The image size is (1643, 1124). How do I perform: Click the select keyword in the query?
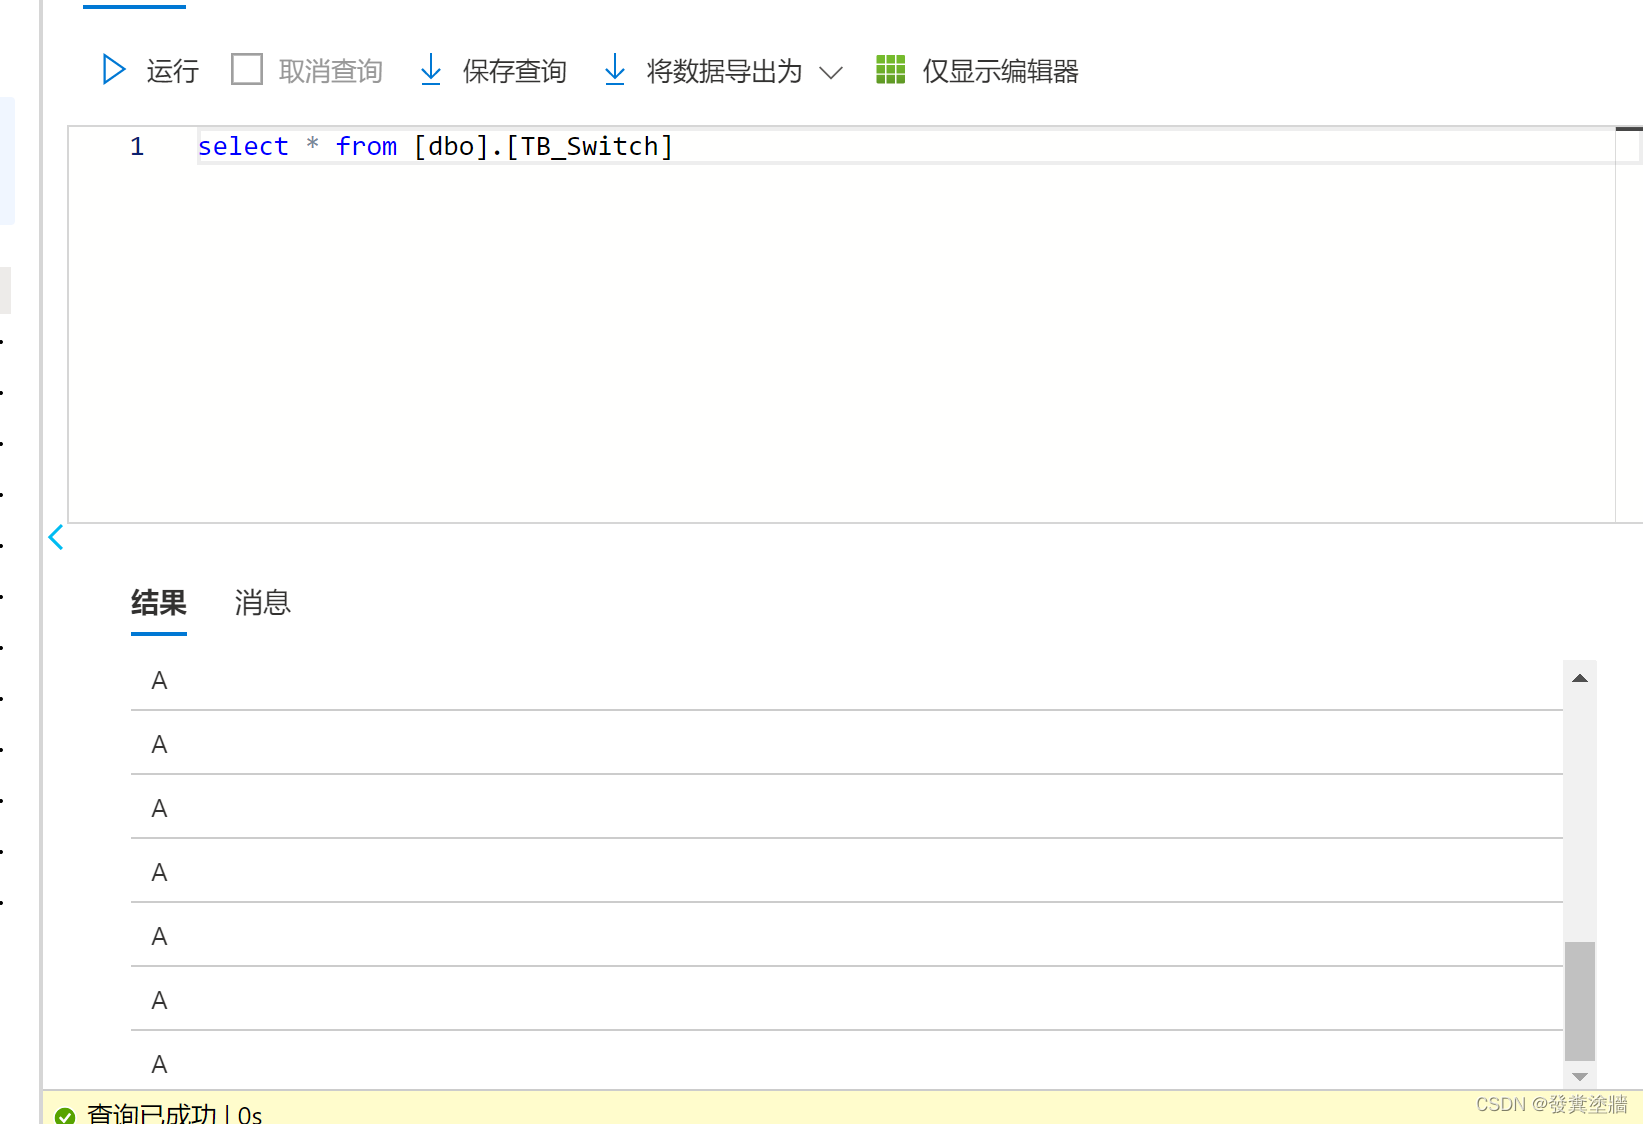point(243,147)
